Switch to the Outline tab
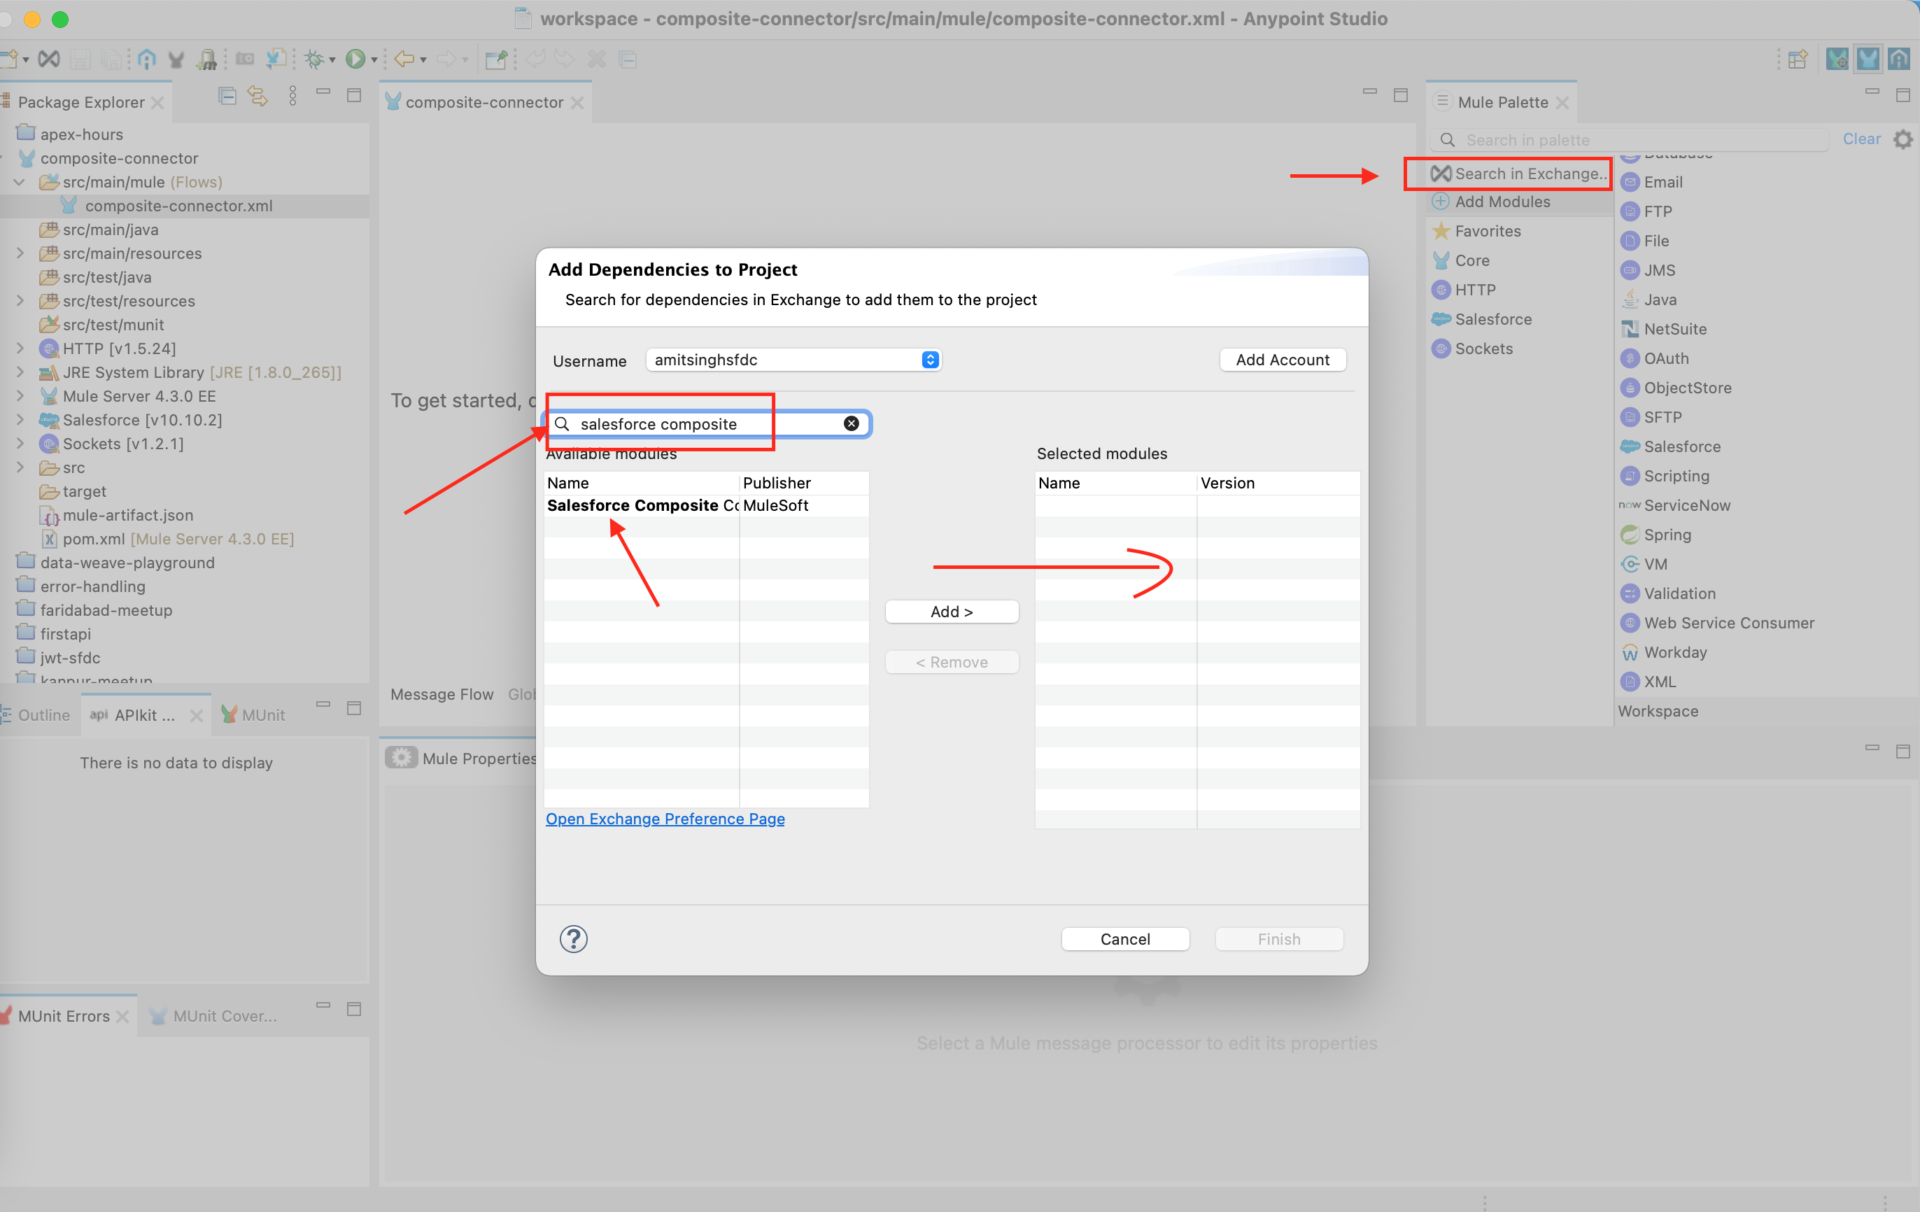 point(43,715)
